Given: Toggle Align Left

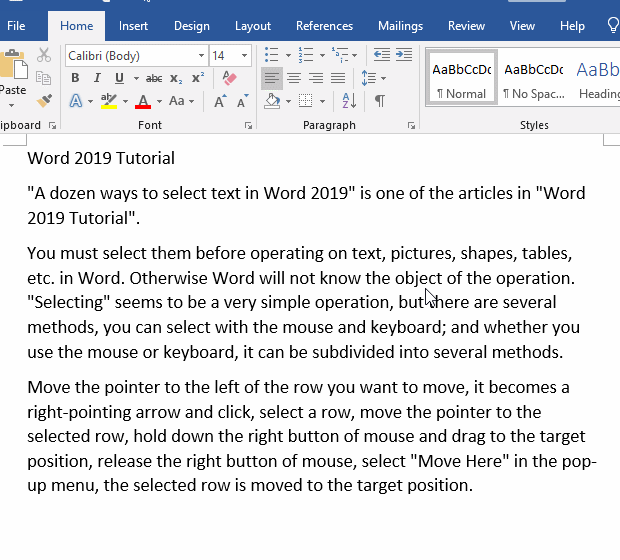Looking at the screenshot, I should [272, 78].
